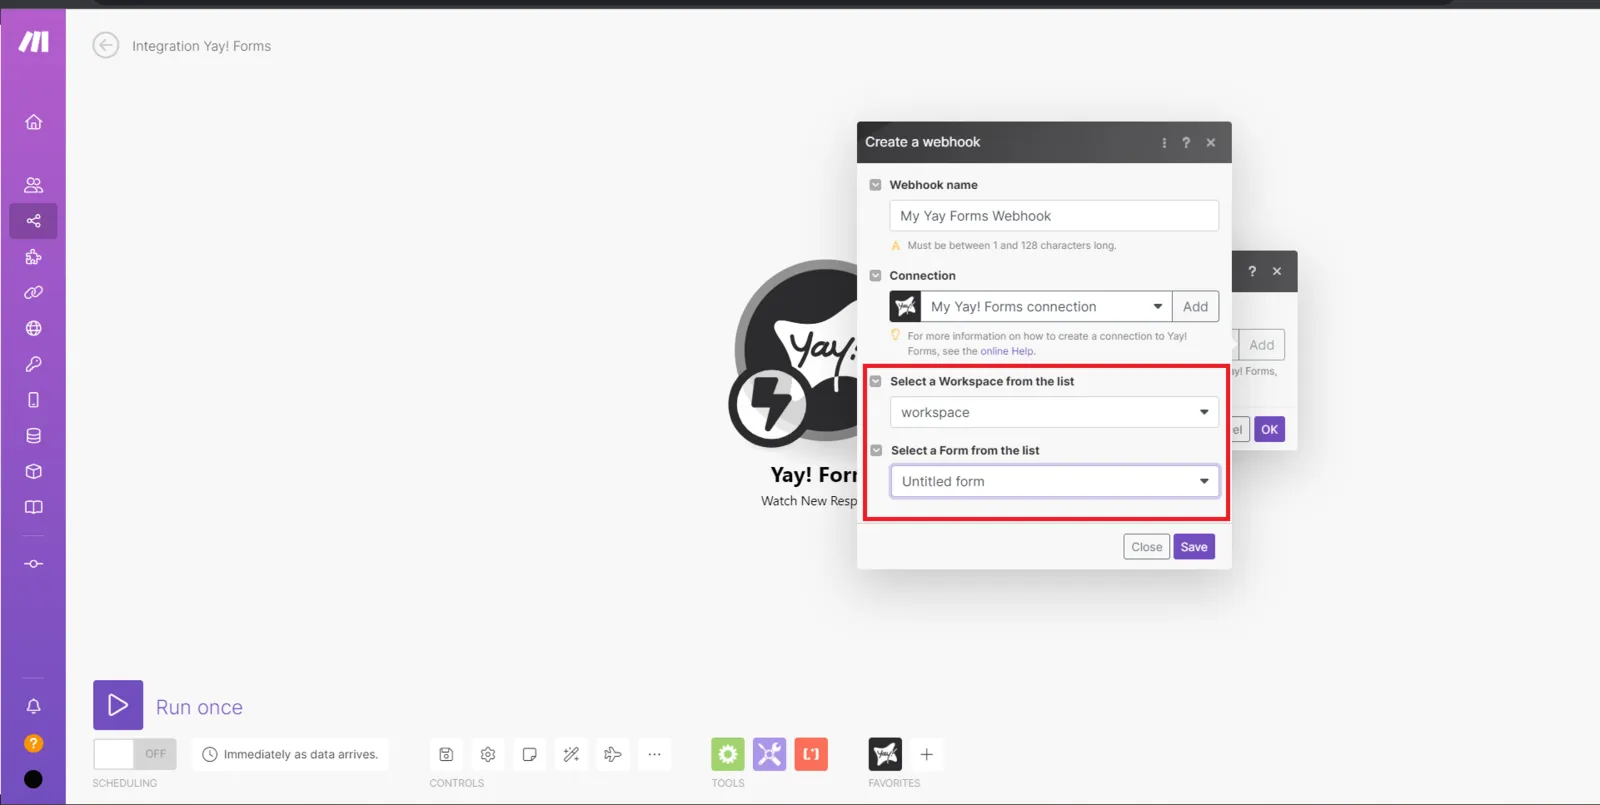Click the Close button in webhook dialog
The height and width of the screenshot is (805, 1600).
1147,547
